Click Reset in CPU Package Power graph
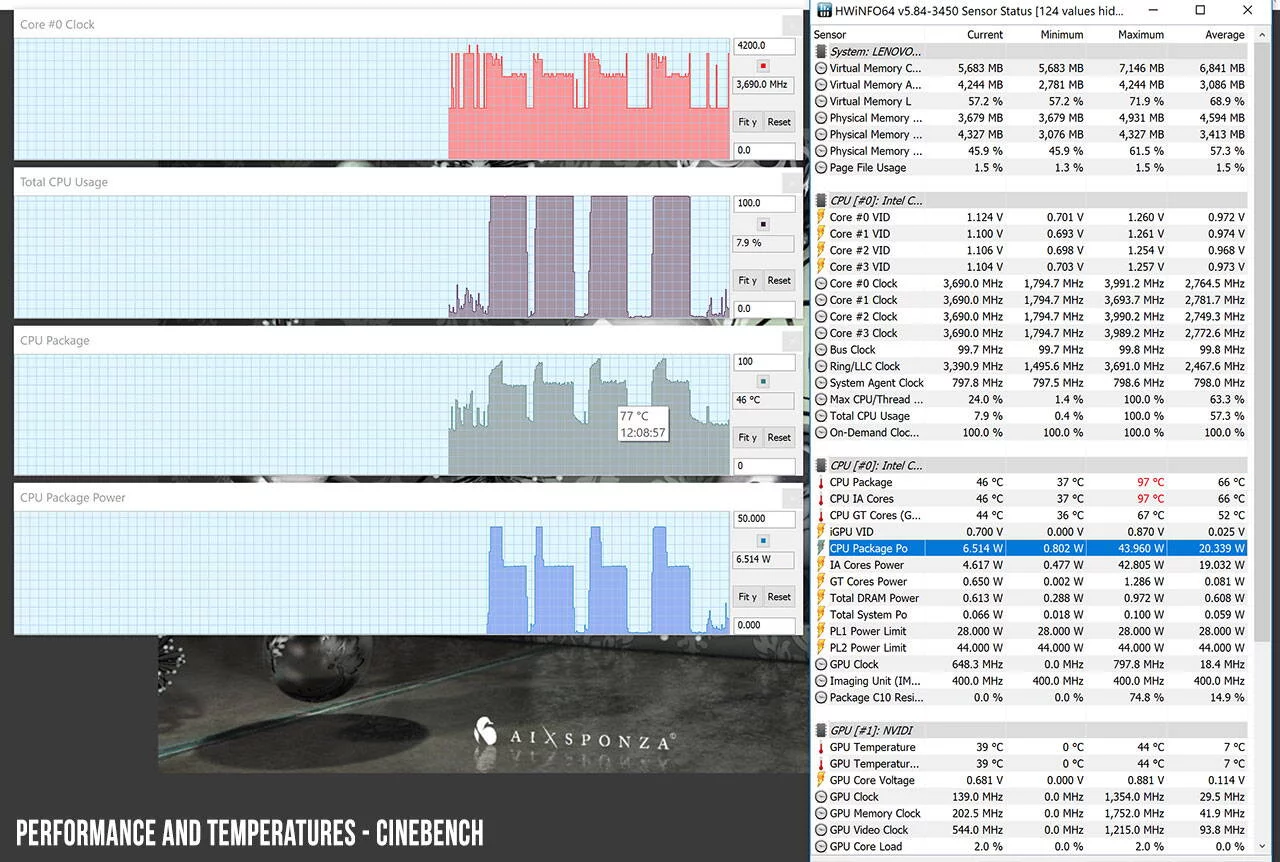Screen dimensions: 1280x862 click(x=779, y=596)
